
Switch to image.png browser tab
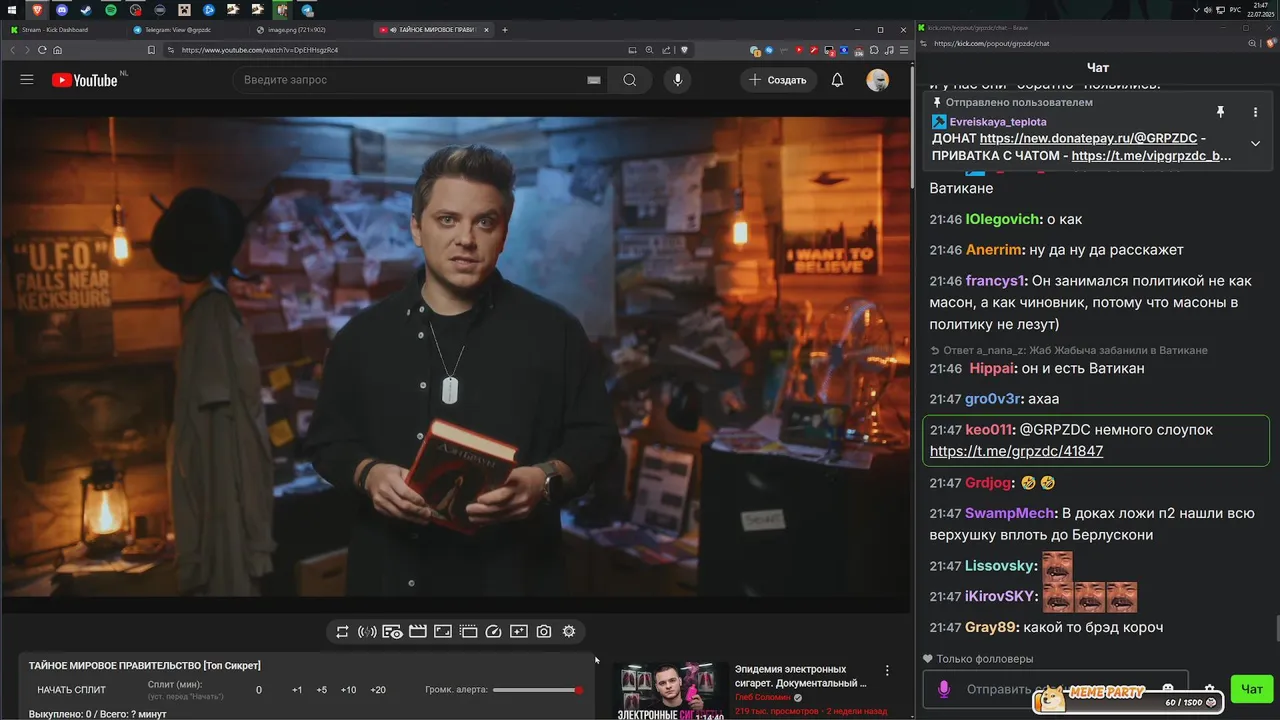click(x=308, y=30)
